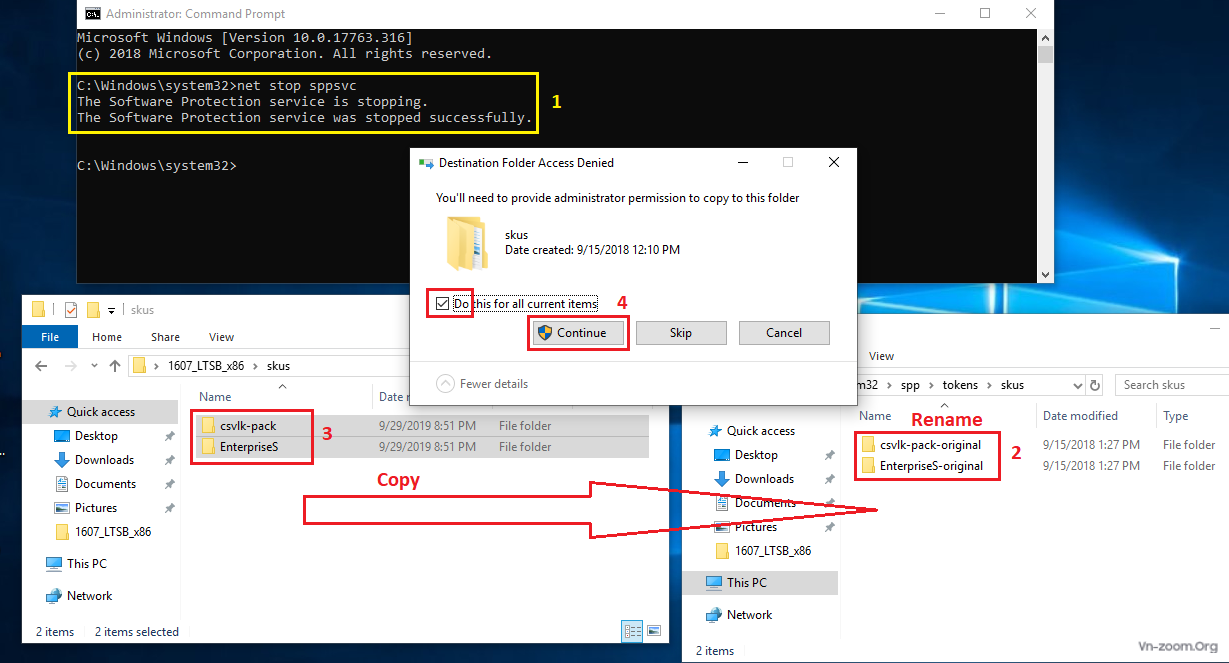Click the Command Prompt scrollbar down arrow

[1045, 275]
